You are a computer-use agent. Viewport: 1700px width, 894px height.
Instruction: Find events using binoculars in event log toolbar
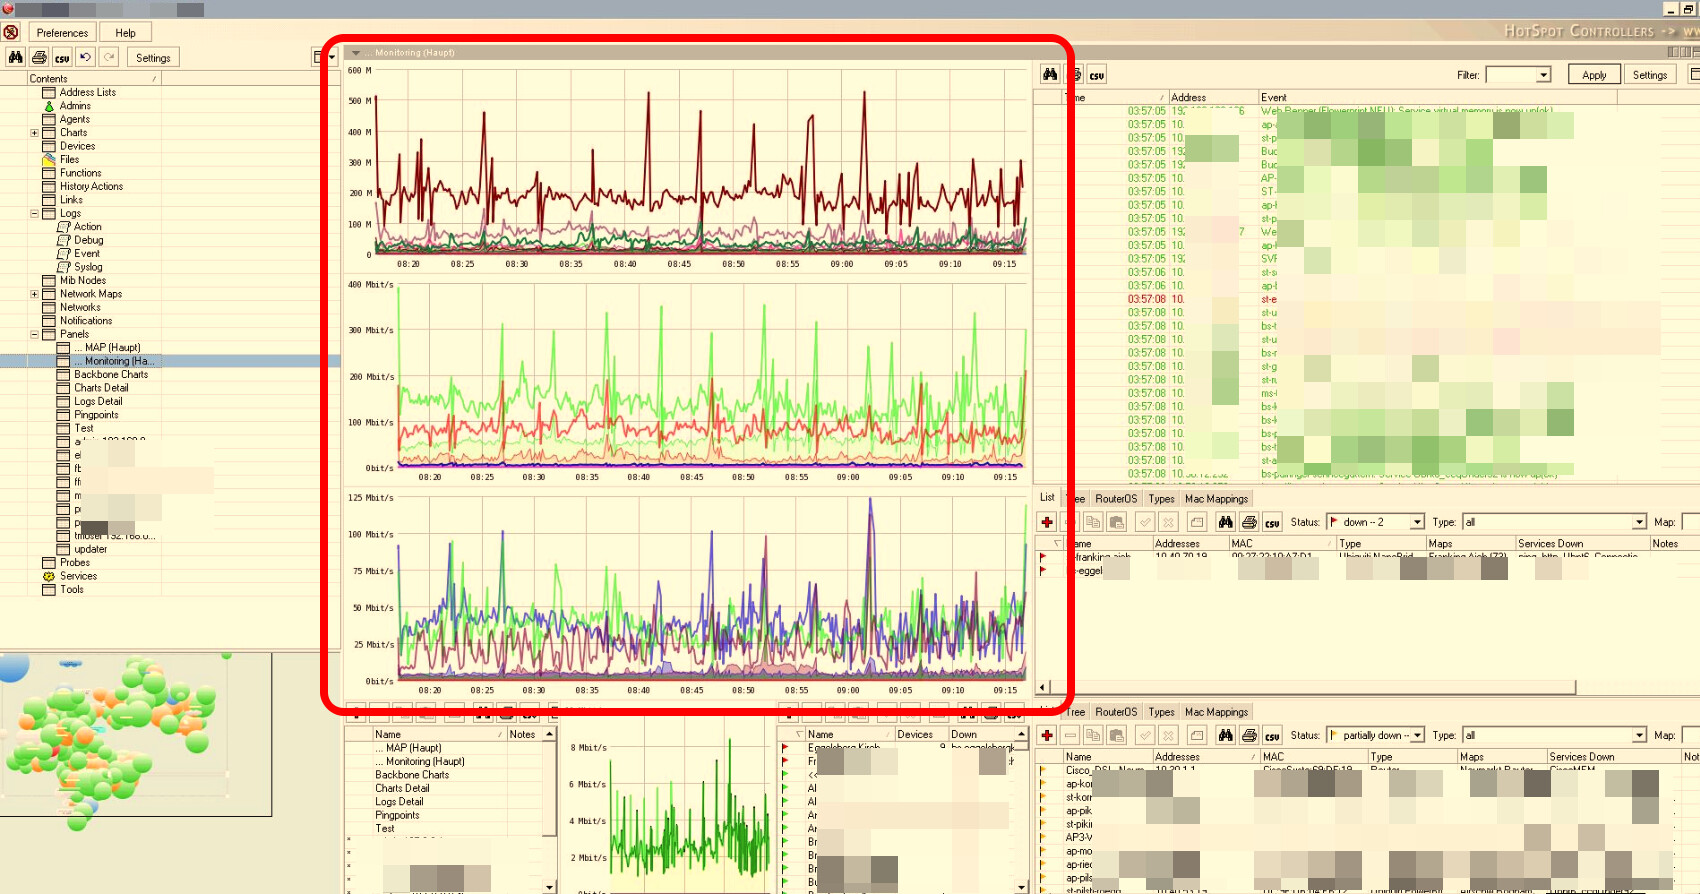1050,75
